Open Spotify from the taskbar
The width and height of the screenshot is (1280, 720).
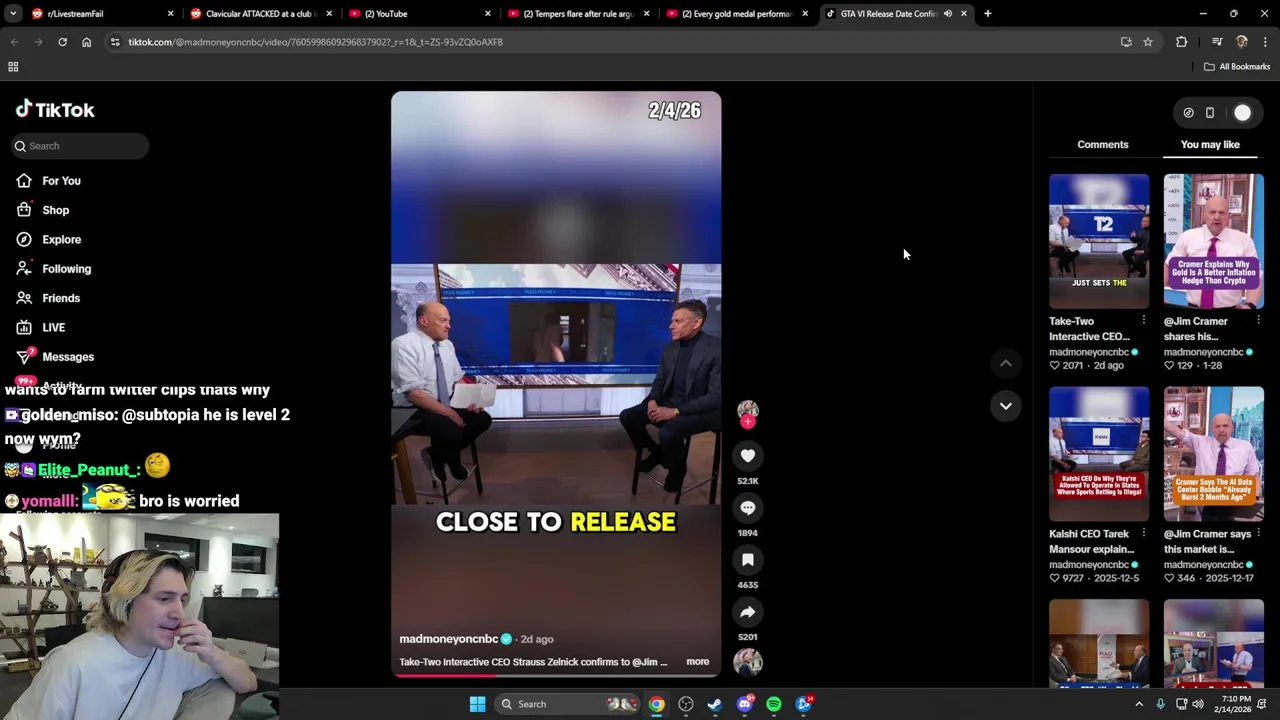click(774, 704)
